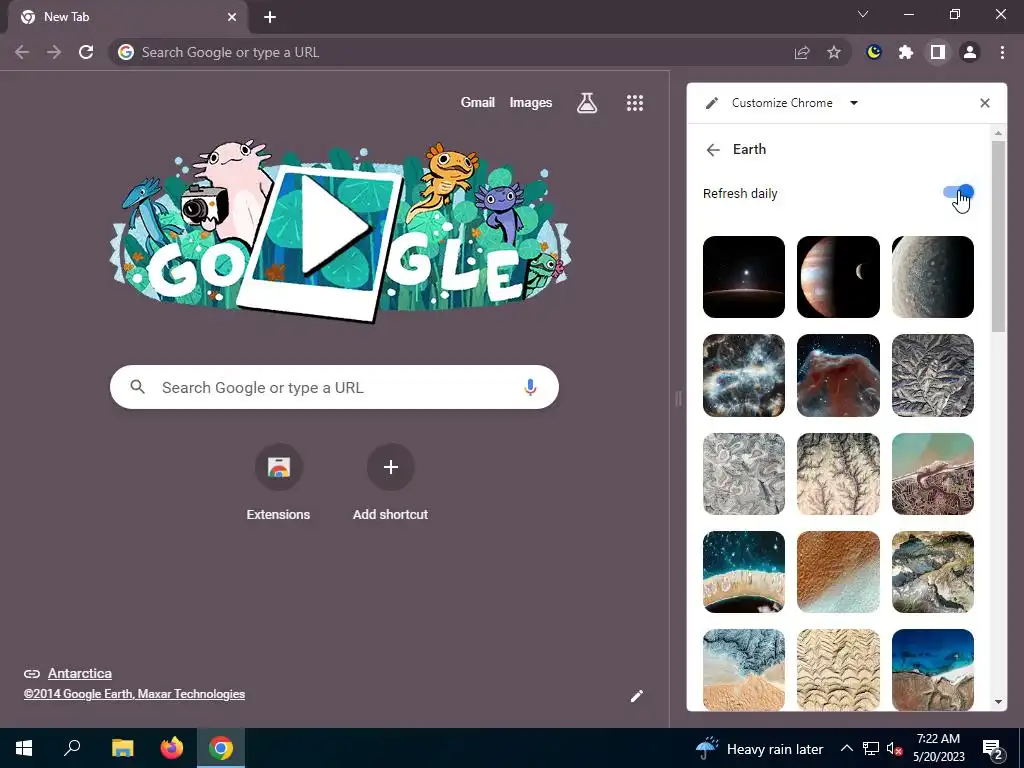Select the rocky islands aerial thumbnail

(933, 572)
